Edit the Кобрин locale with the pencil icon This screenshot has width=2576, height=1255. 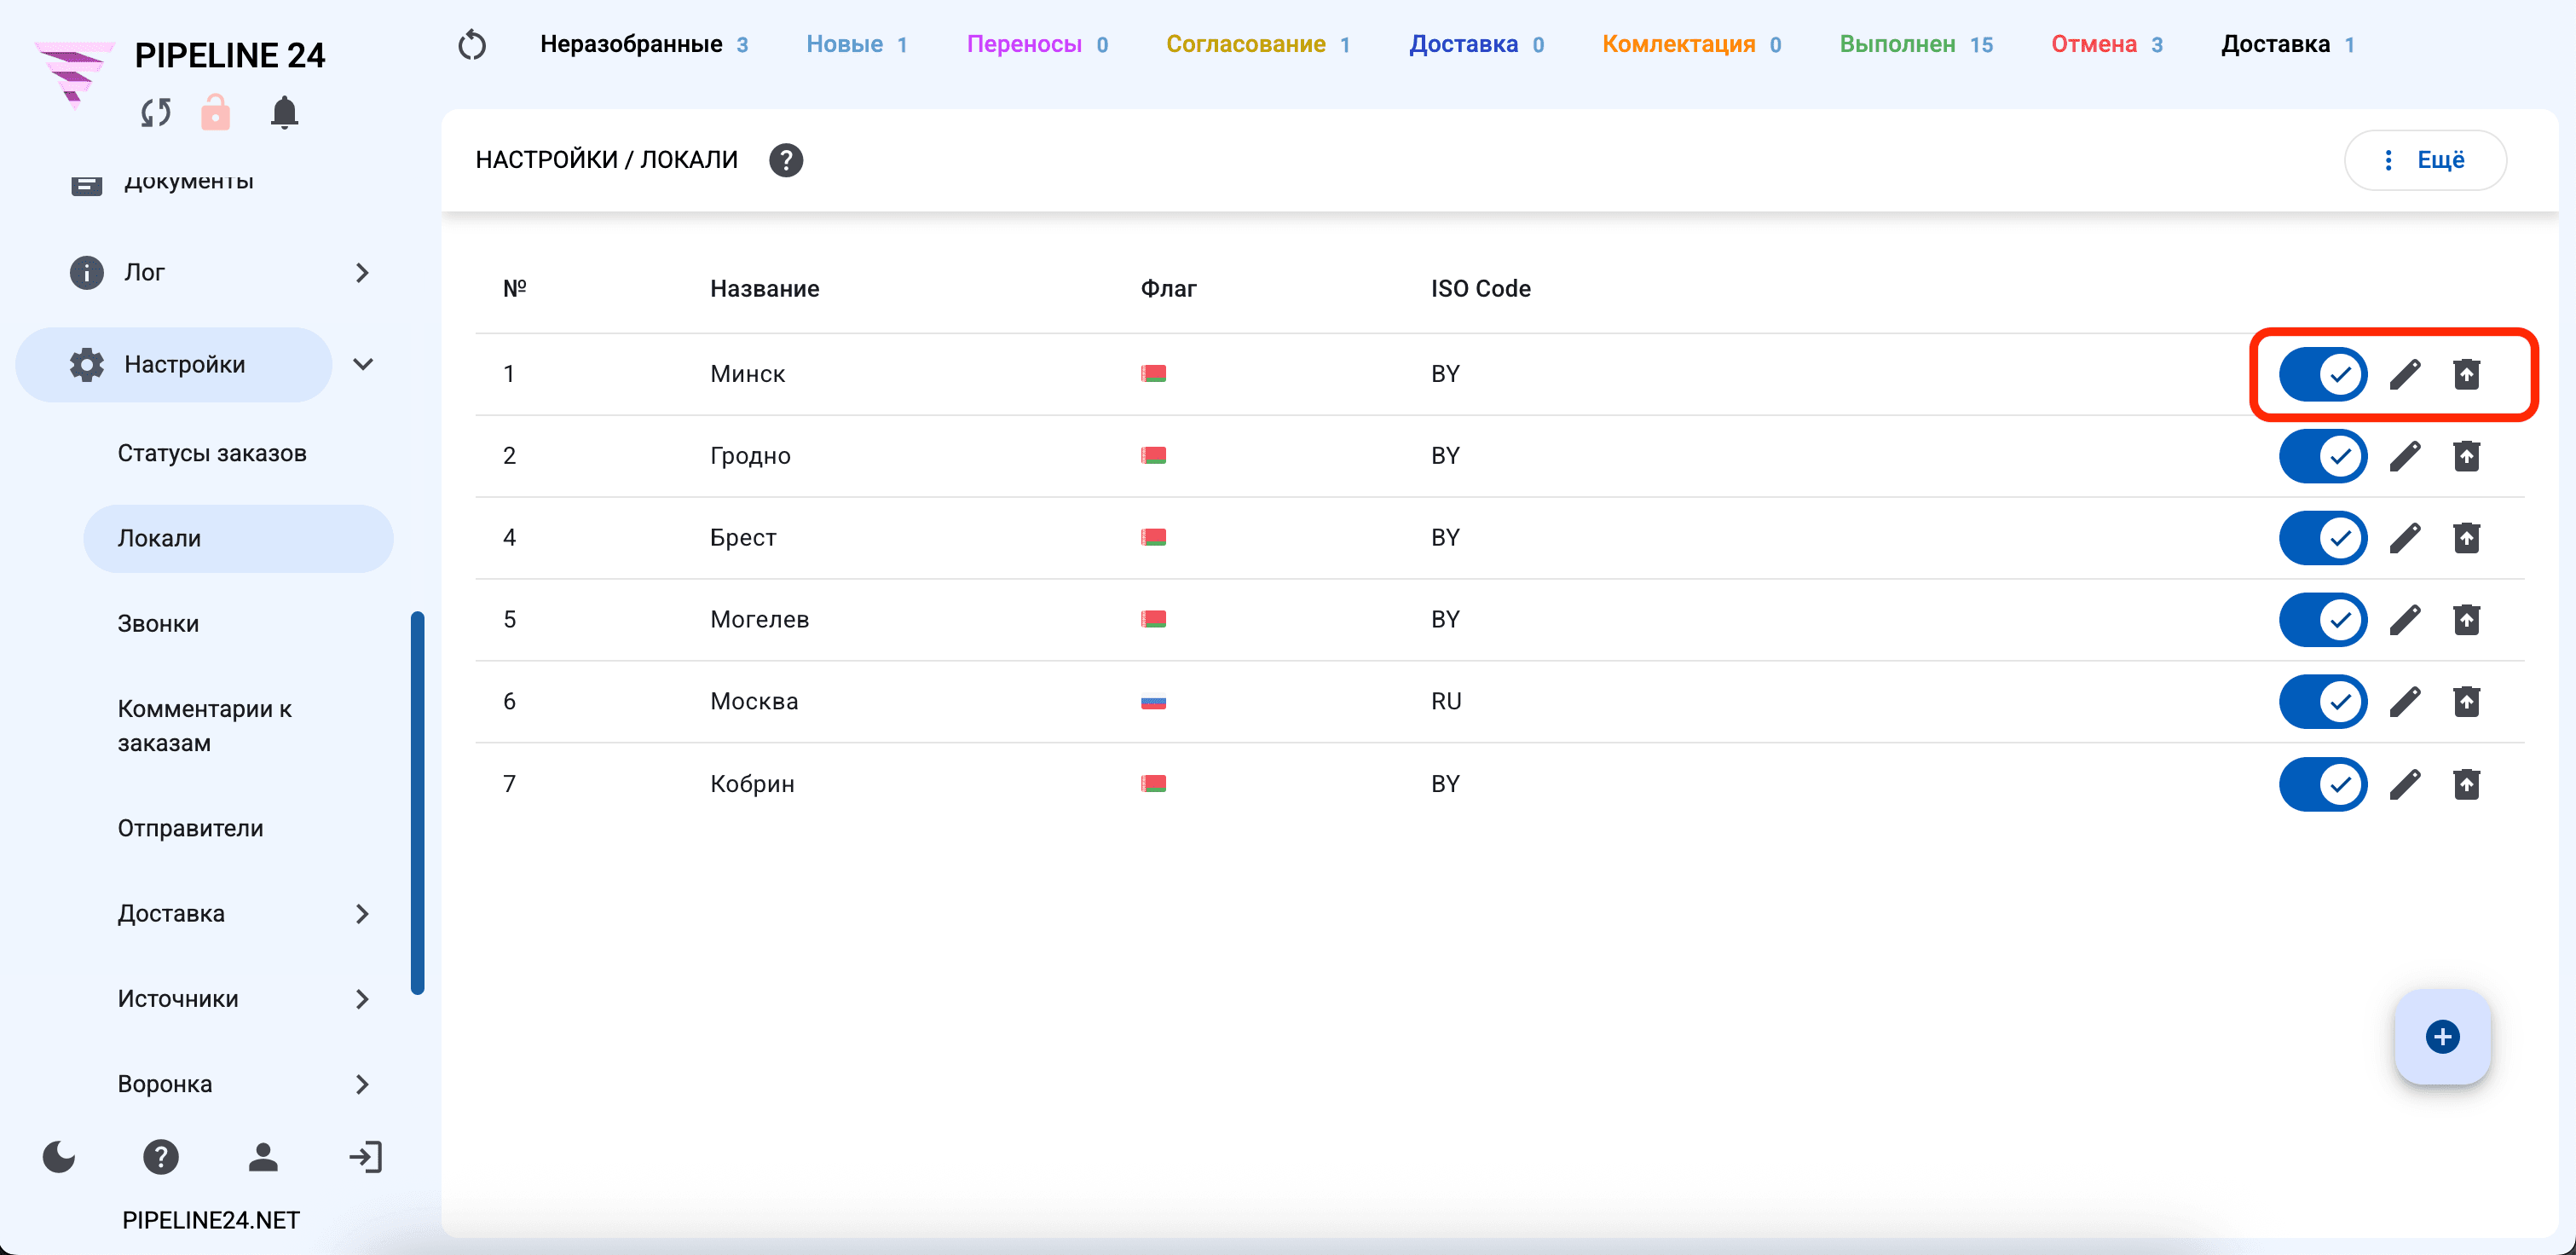(x=2405, y=784)
